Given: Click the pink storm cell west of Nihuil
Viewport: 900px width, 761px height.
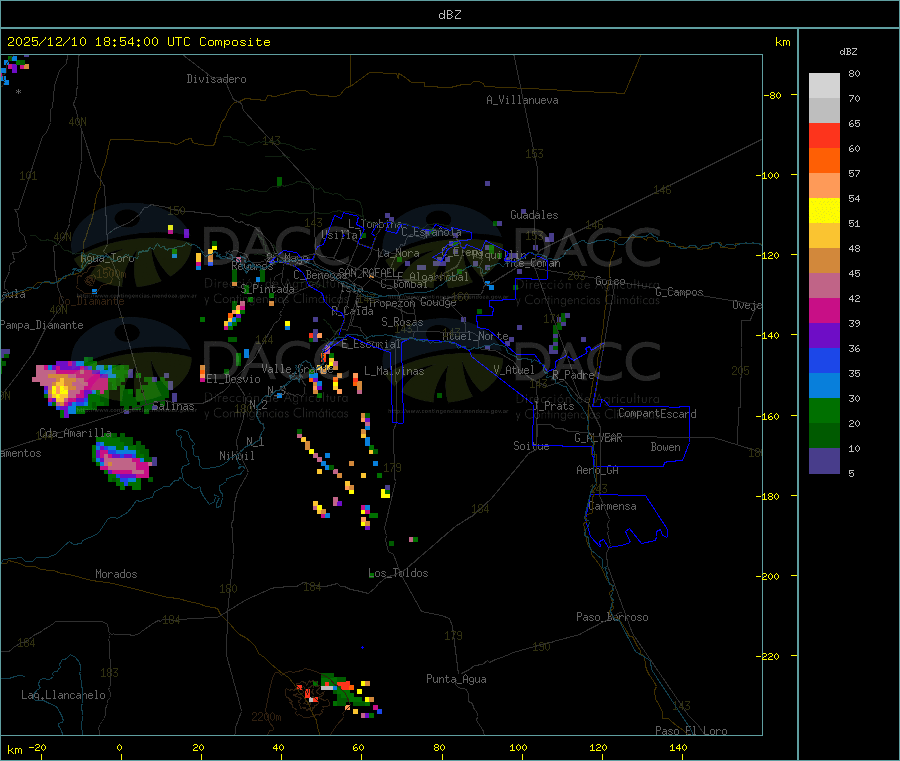Looking at the screenshot, I should 123,461.
